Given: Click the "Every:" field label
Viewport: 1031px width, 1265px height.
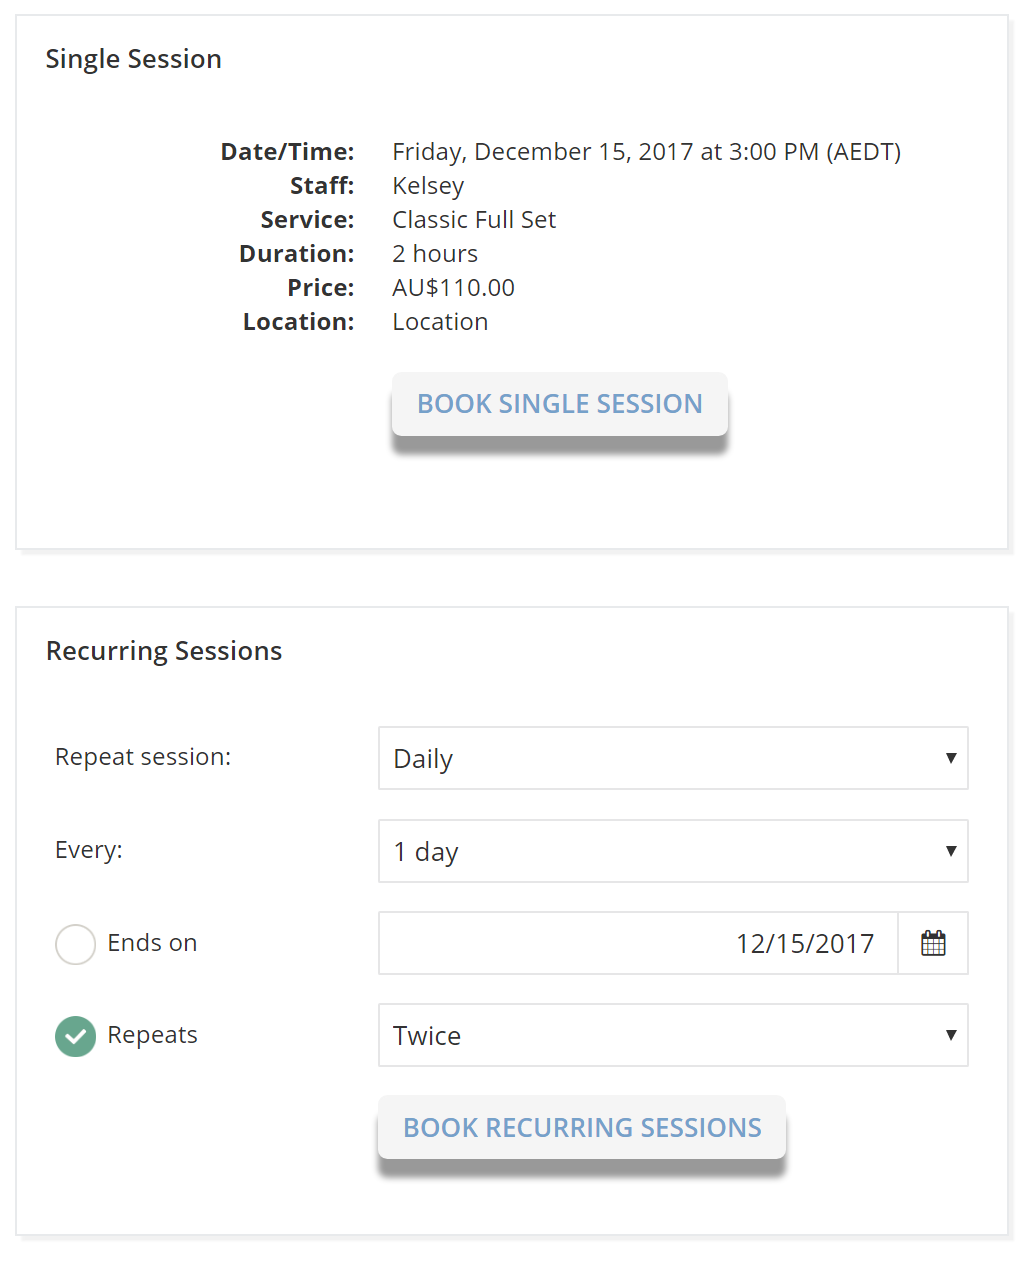Looking at the screenshot, I should [89, 850].
